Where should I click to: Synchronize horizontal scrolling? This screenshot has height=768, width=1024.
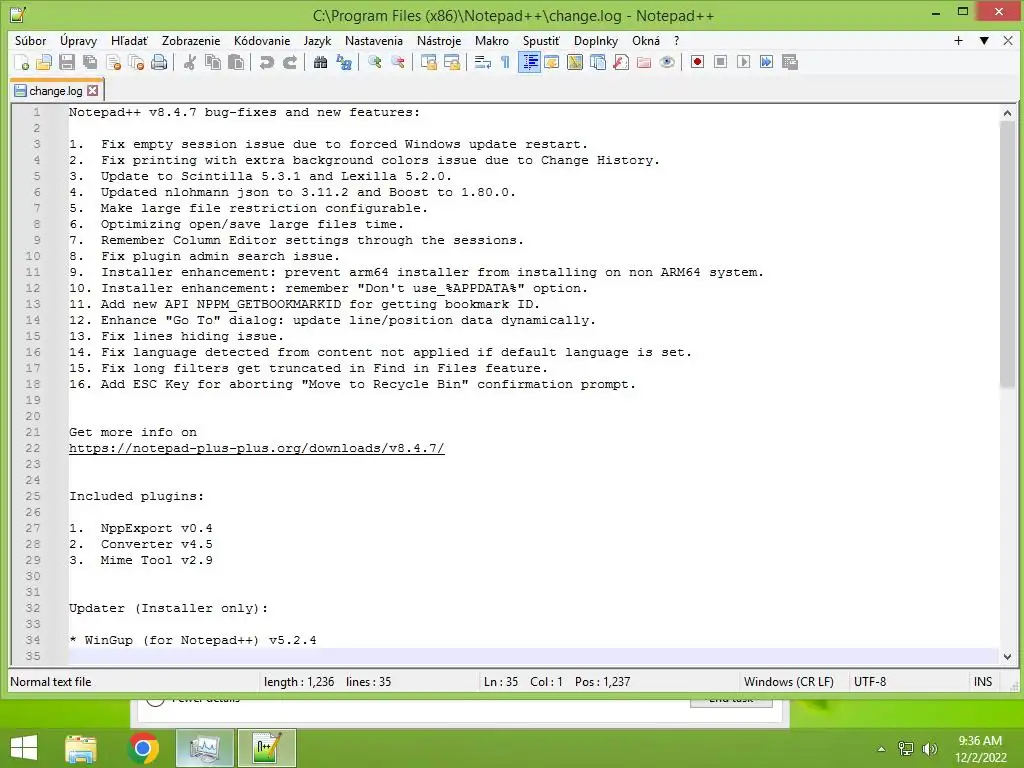pos(451,62)
